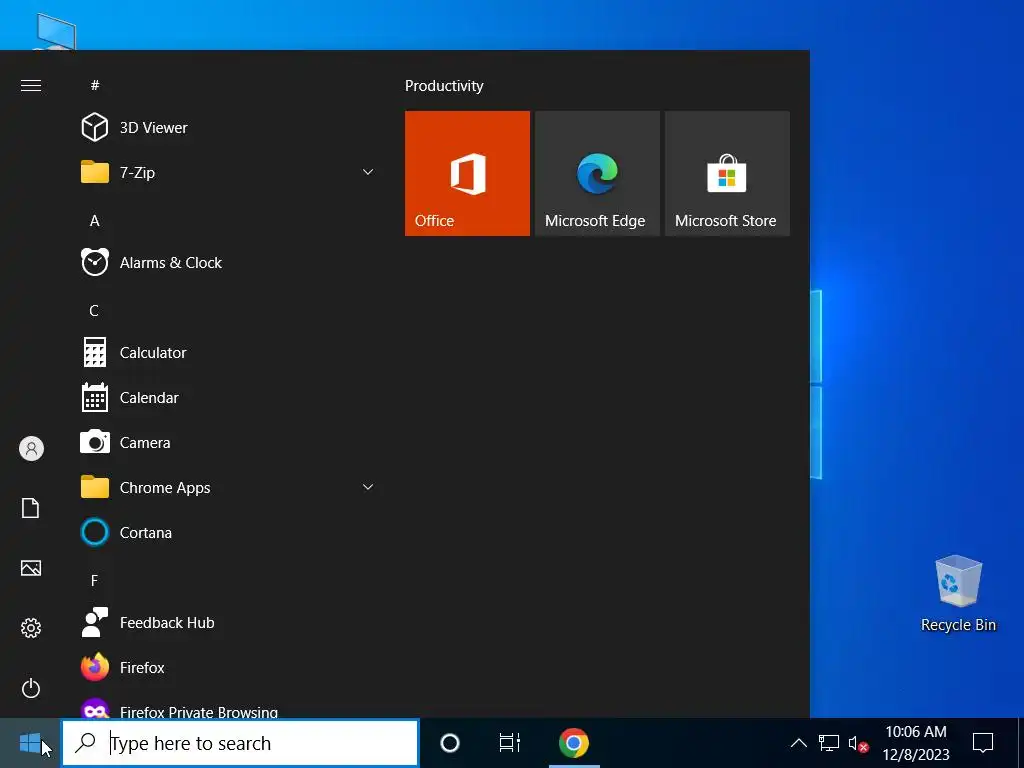Open Google Chrome from the taskbar
The height and width of the screenshot is (768, 1024).
[574, 743]
